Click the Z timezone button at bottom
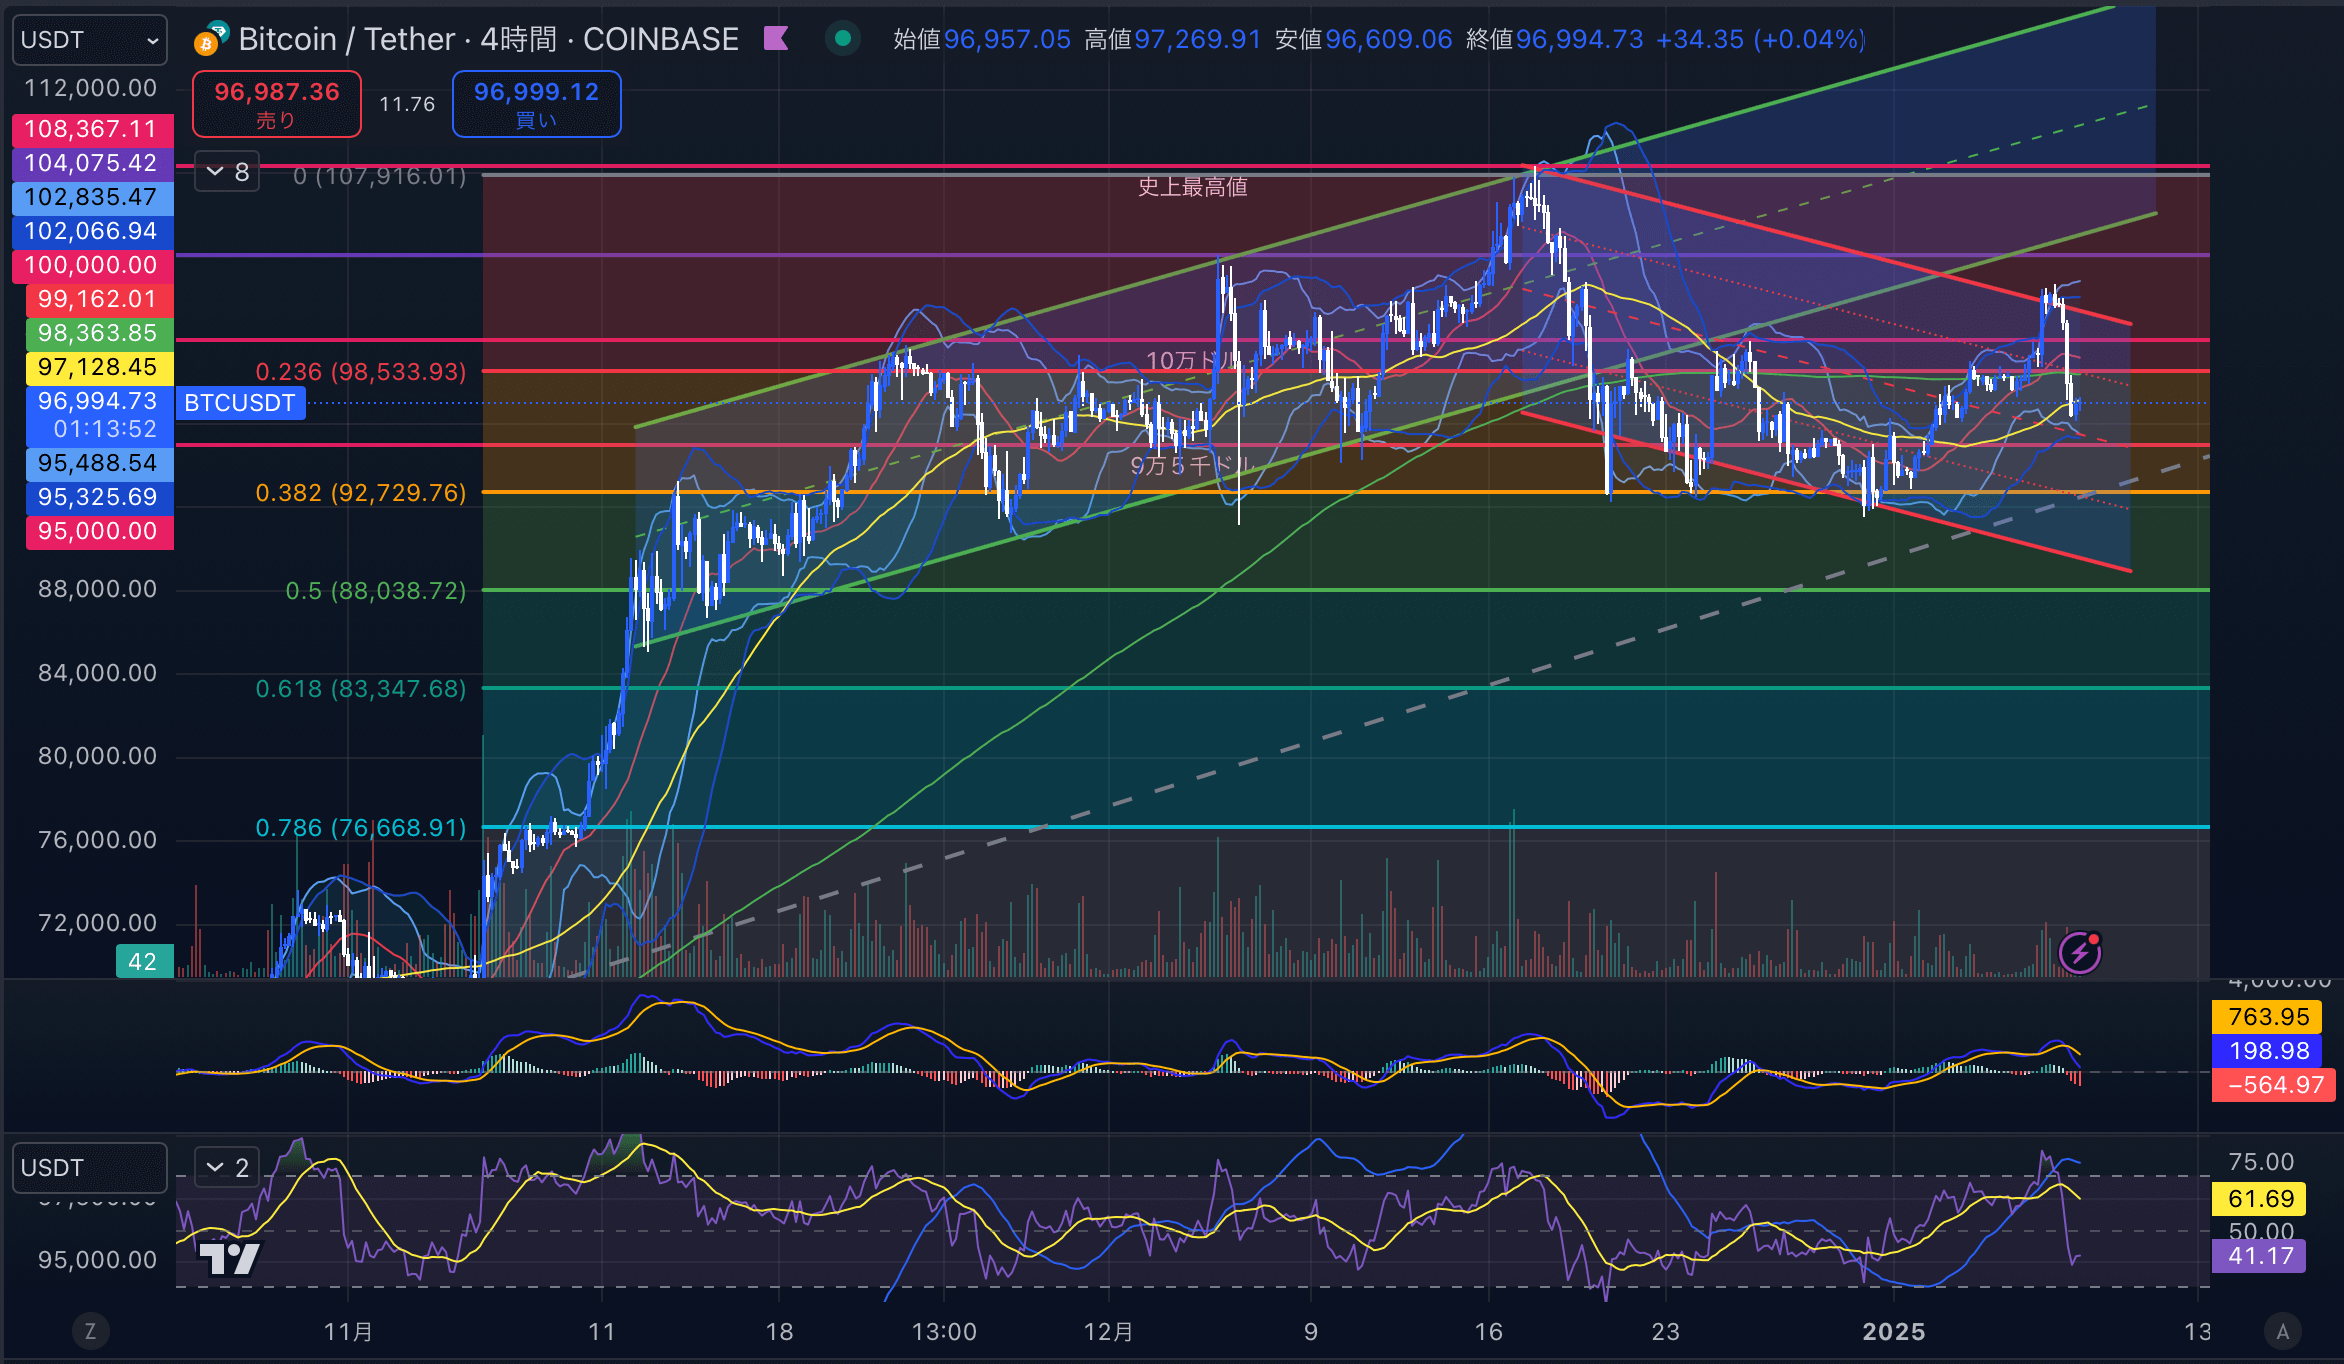Viewport: 2344px width, 1364px height. 90,1331
